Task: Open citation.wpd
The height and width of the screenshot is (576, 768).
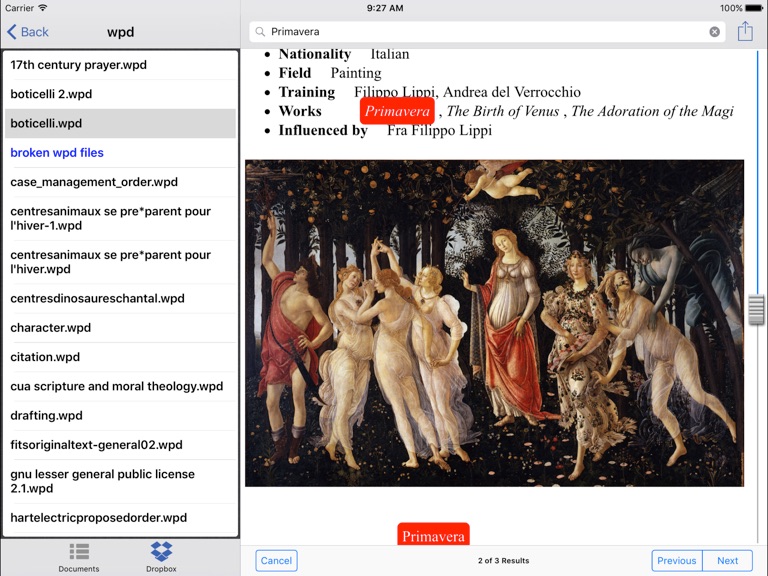Action: 120,357
